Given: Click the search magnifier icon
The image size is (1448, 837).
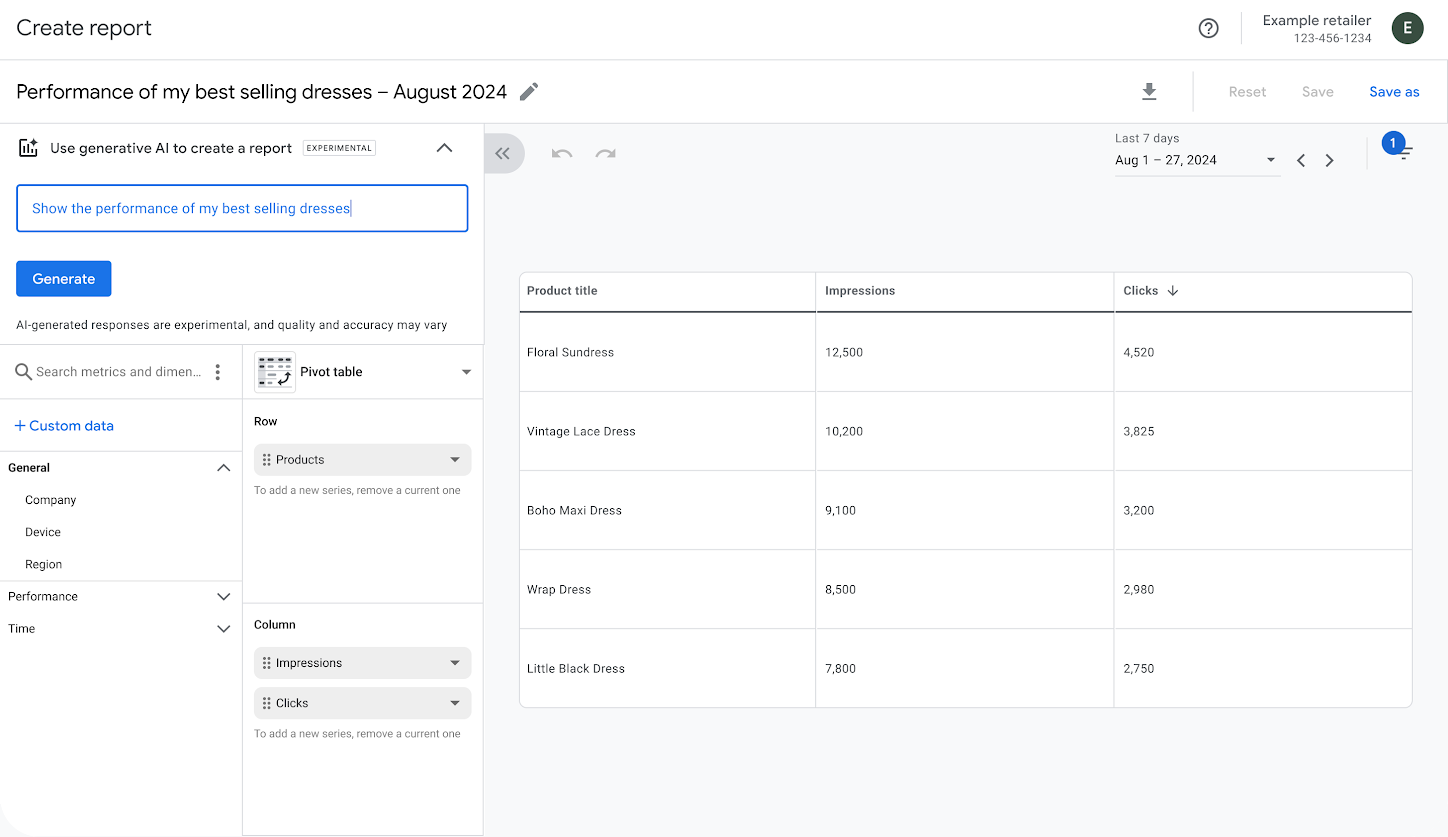Looking at the screenshot, I should [24, 372].
